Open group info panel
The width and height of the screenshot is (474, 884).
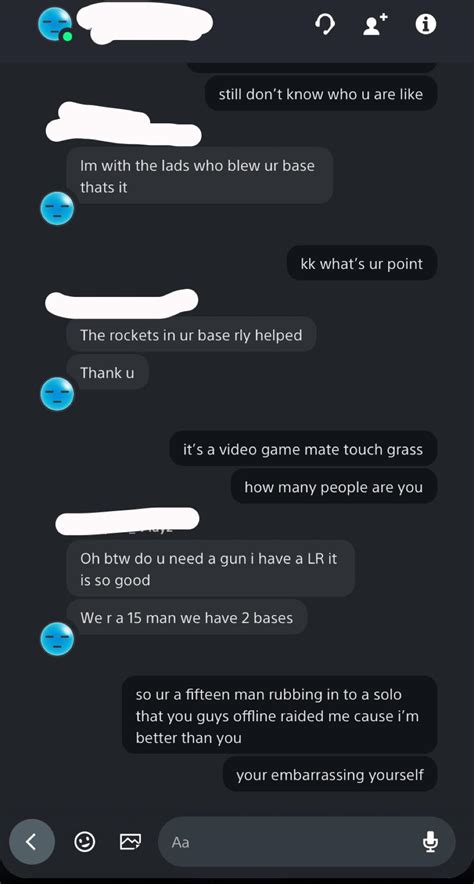pyautogui.click(x=426, y=24)
